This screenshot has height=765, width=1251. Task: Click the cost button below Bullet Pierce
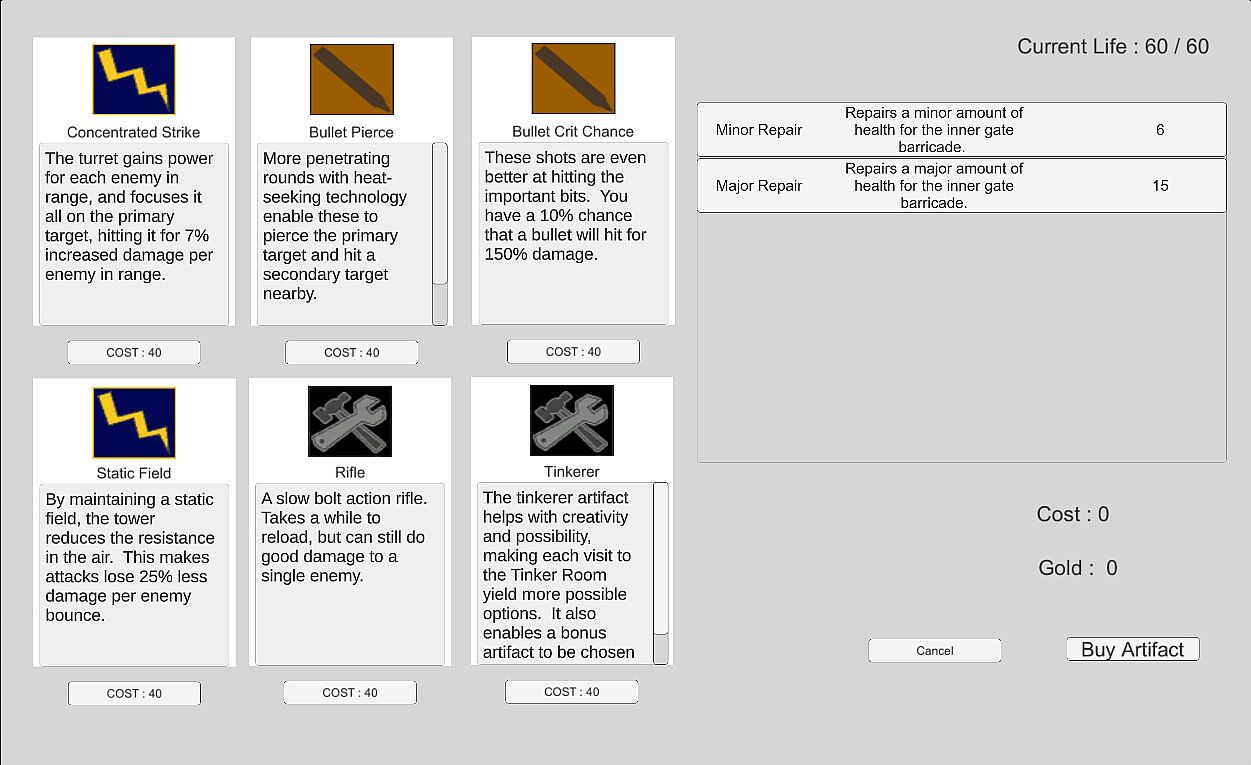352,352
